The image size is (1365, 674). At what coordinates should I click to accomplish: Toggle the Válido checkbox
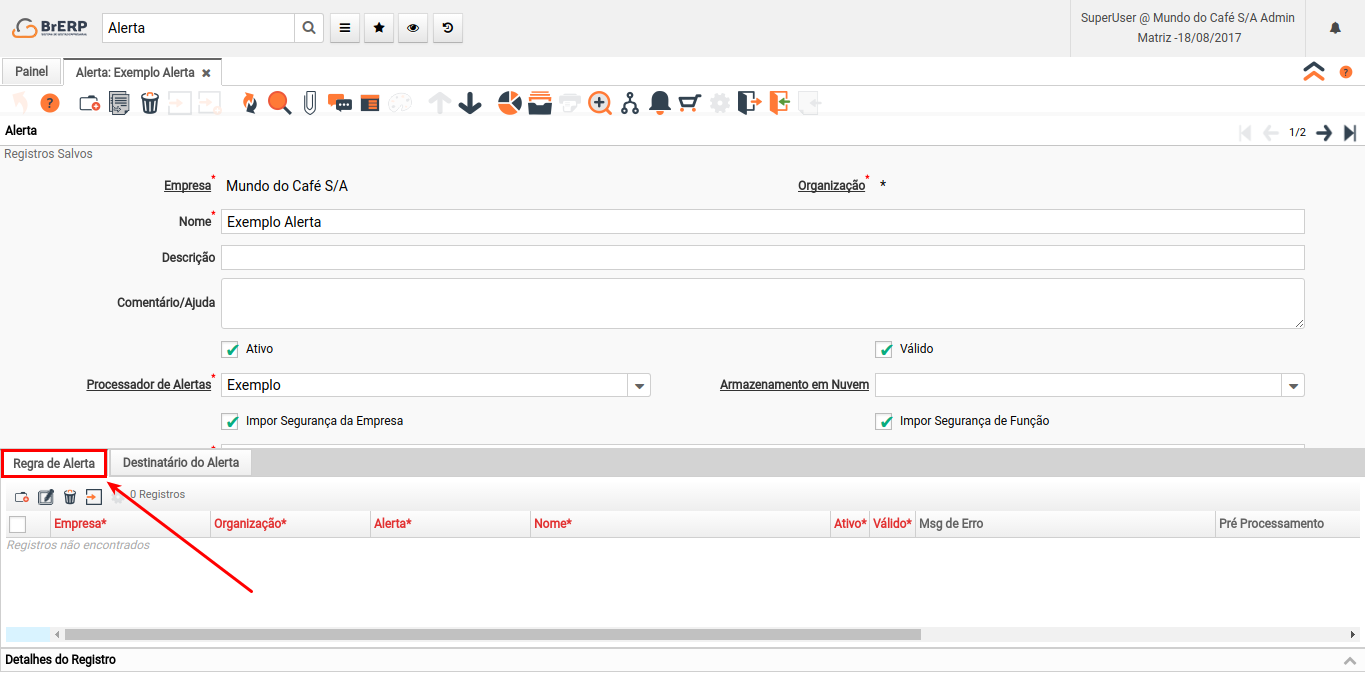pyautogui.click(x=884, y=349)
